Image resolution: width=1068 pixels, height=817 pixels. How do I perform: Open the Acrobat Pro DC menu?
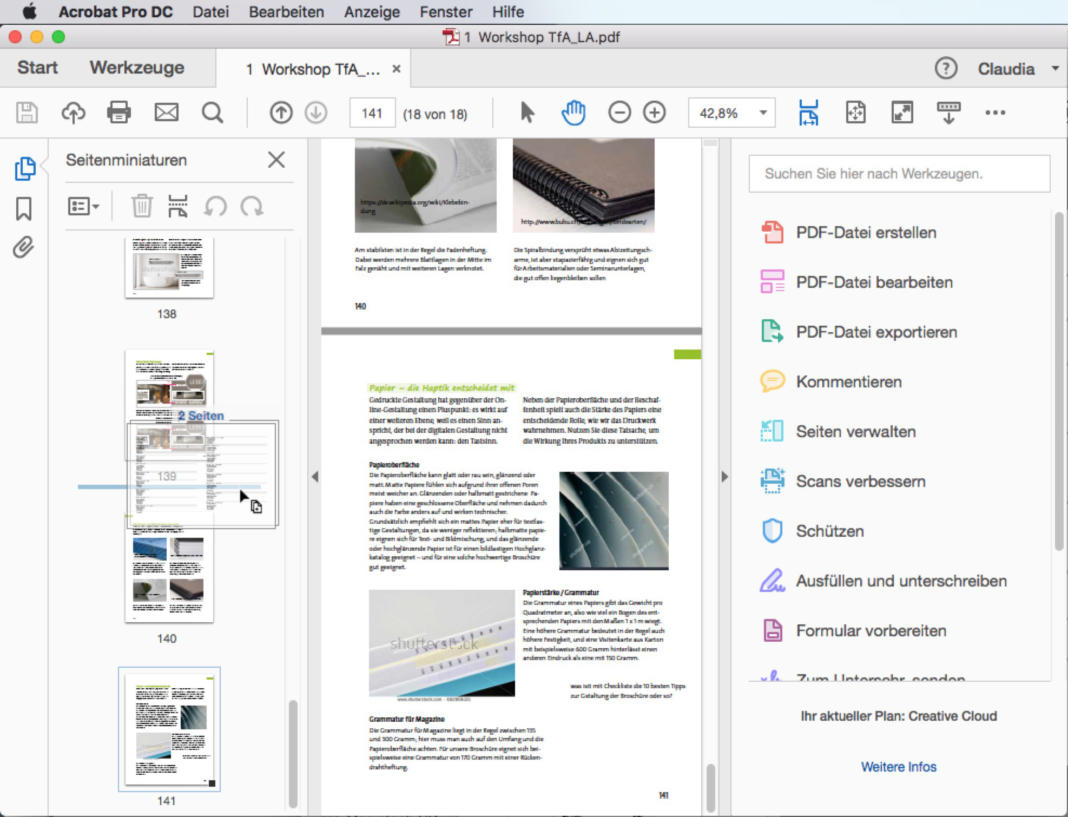(x=115, y=12)
